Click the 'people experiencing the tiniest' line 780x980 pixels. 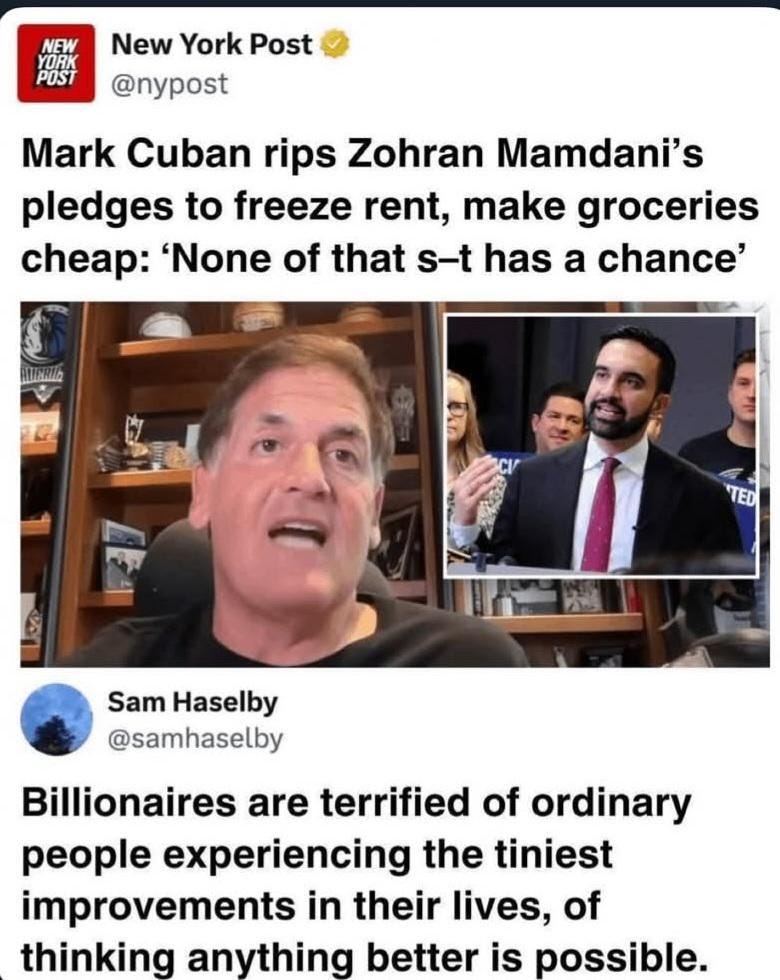(x=317, y=854)
